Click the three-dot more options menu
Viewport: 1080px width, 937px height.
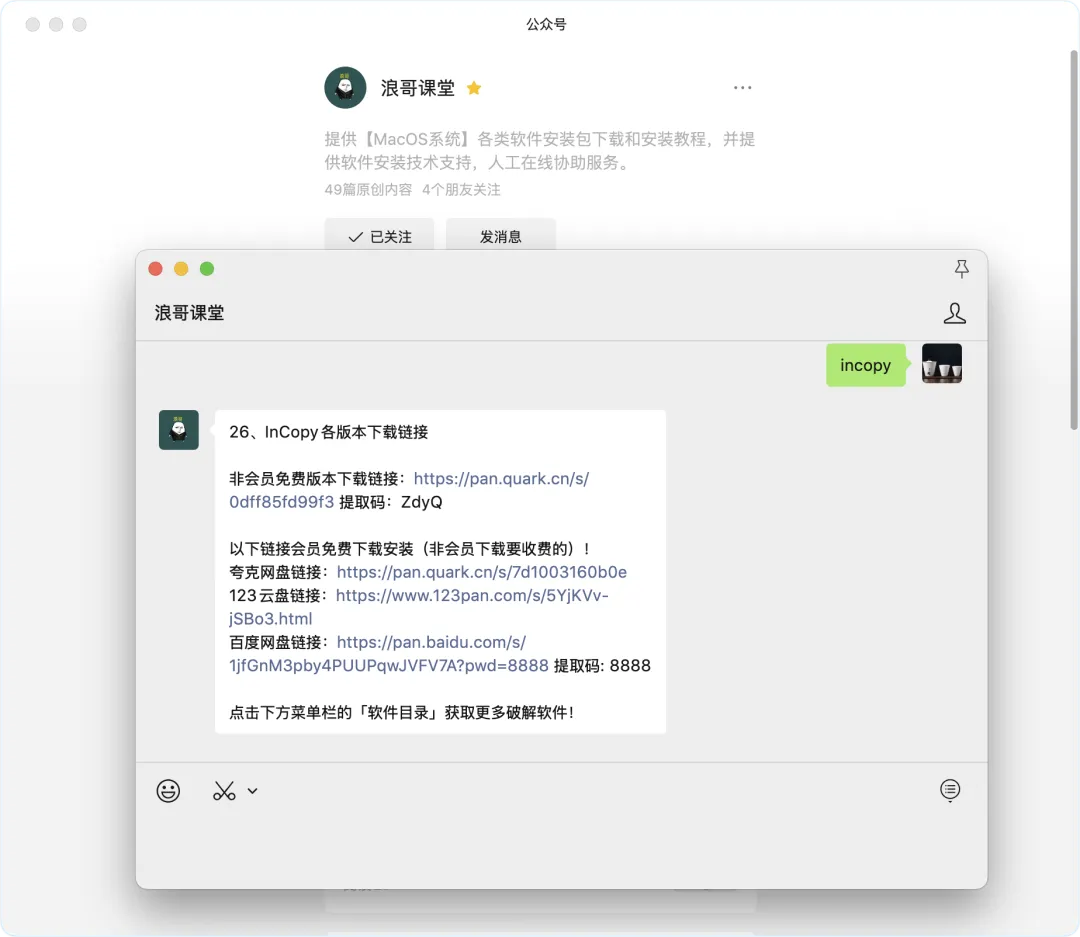(742, 87)
